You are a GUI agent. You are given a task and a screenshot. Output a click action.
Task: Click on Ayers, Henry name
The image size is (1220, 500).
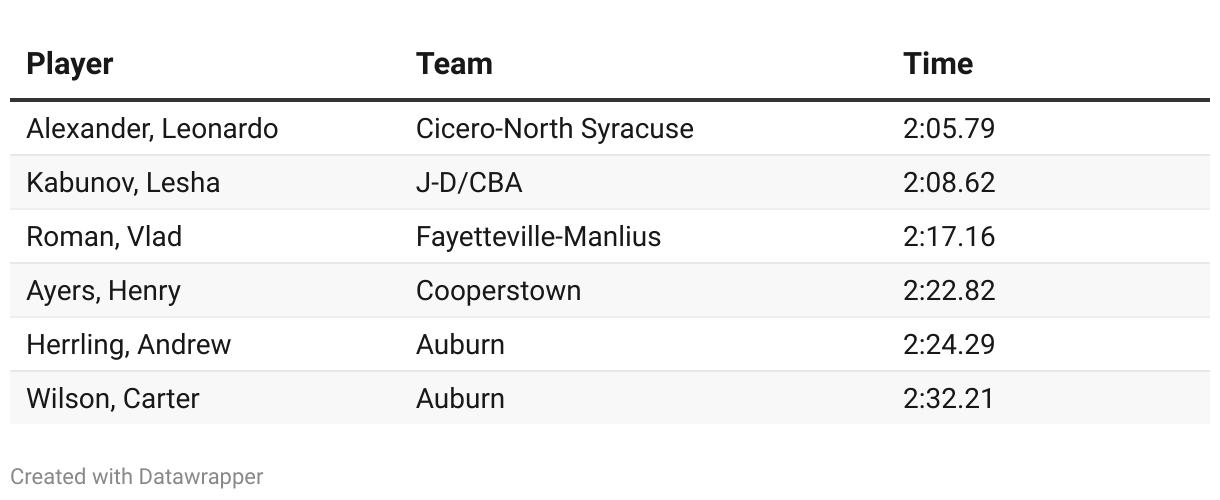tap(103, 291)
